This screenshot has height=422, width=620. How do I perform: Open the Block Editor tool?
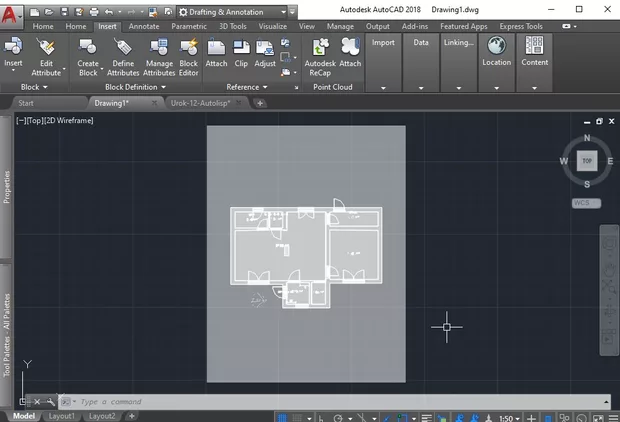[x=188, y=47]
